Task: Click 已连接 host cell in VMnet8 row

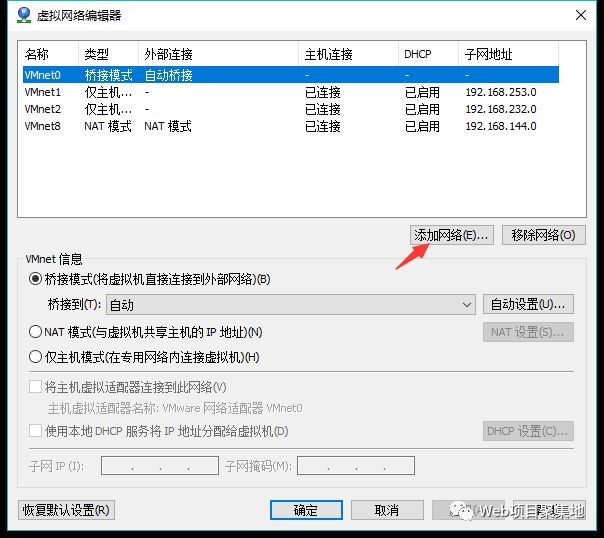Action: tap(323, 126)
